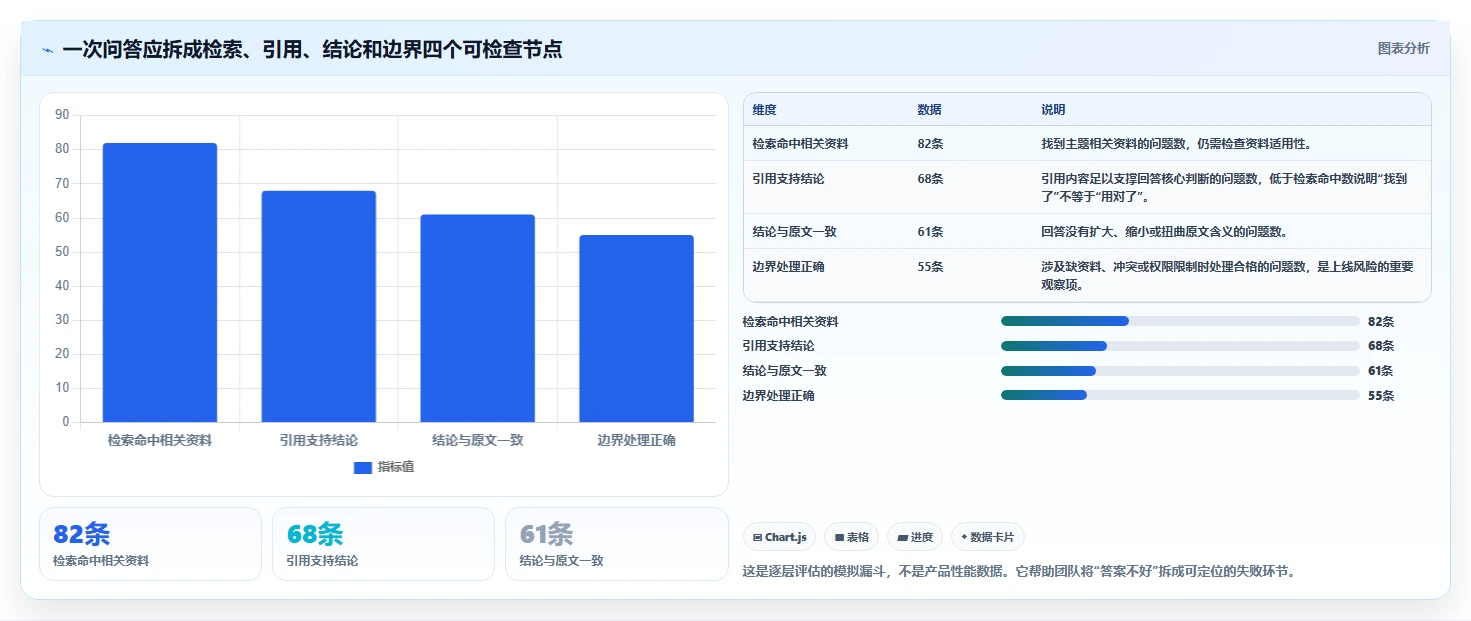Click the 表格 chip

click(852, 537)
